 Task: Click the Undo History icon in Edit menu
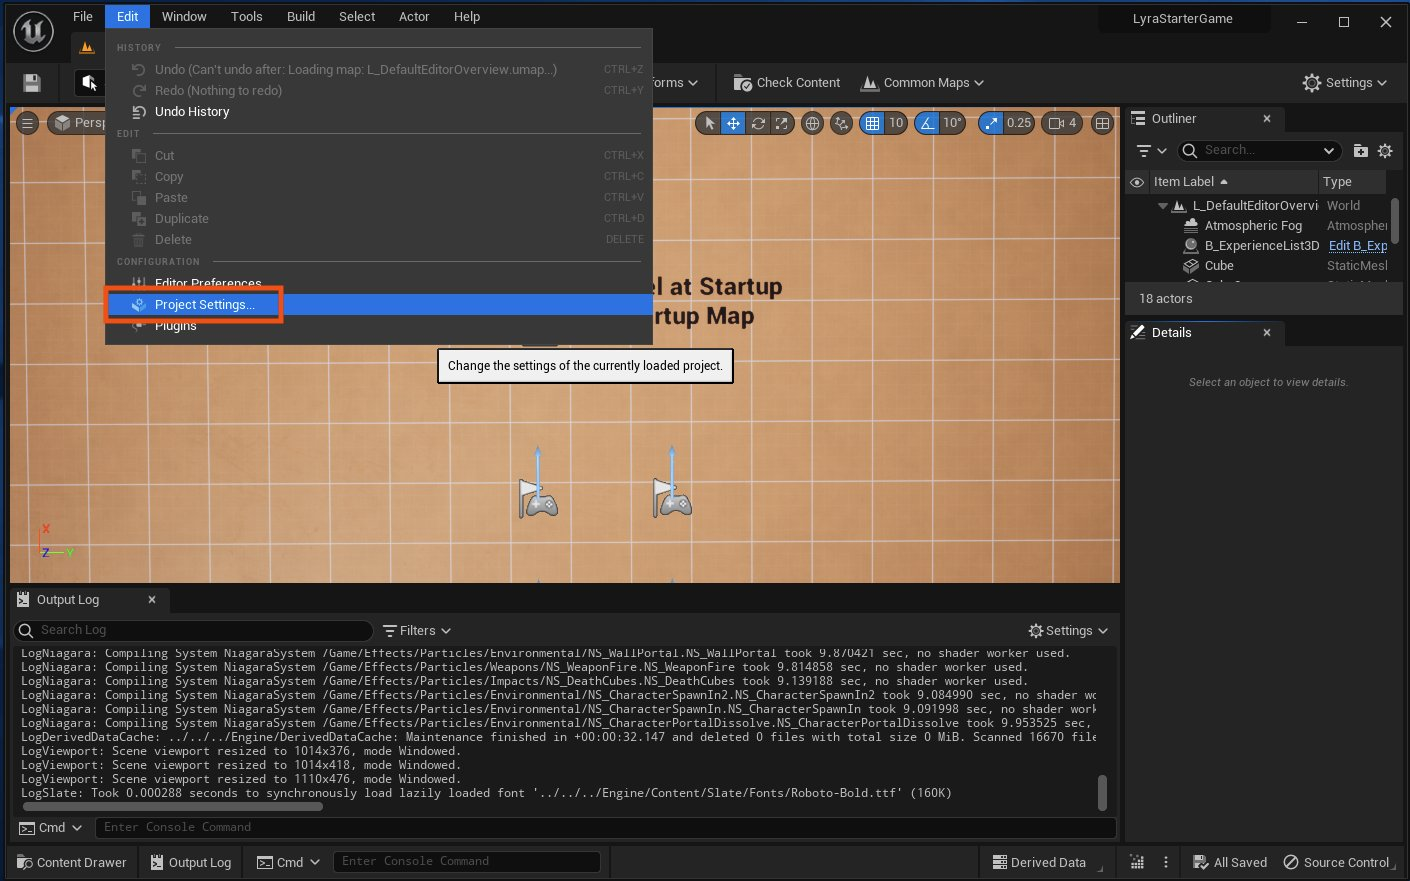(x=139, y=112)
